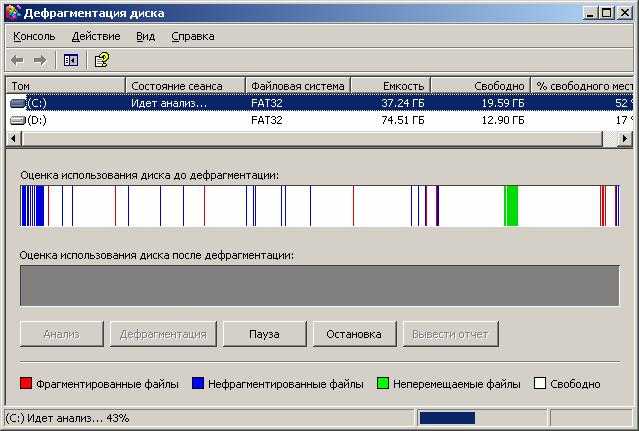
Task: Open the Справка menu
Action: point(193,36)
